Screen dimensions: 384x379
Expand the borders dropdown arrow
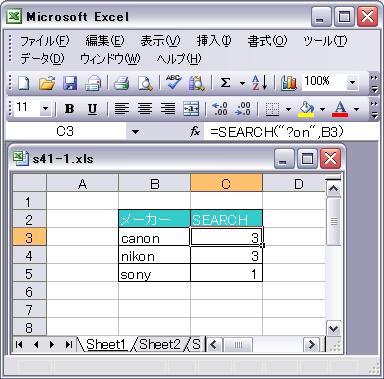click(x=288, y=109)
